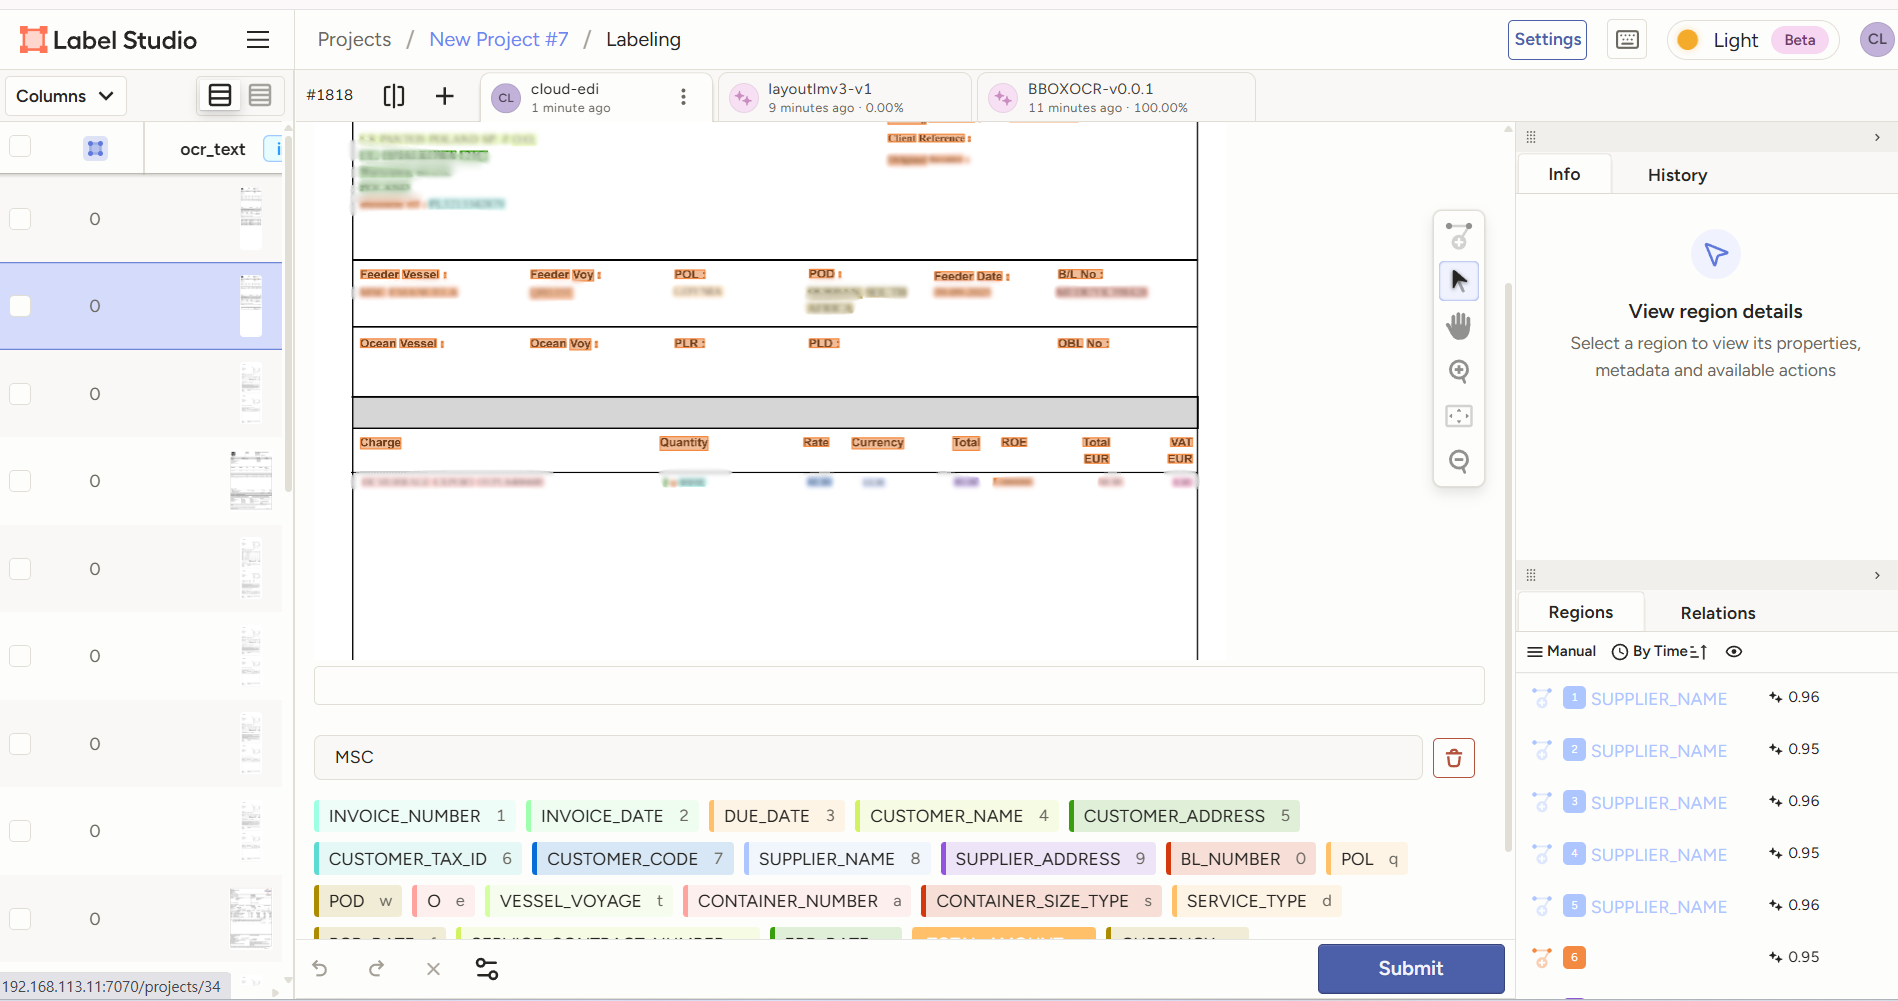The height and width of the screenshot is (1001, 1898).
Task: Switch to the History tab
Action: pyautogui.click(x=1677, y=175)
